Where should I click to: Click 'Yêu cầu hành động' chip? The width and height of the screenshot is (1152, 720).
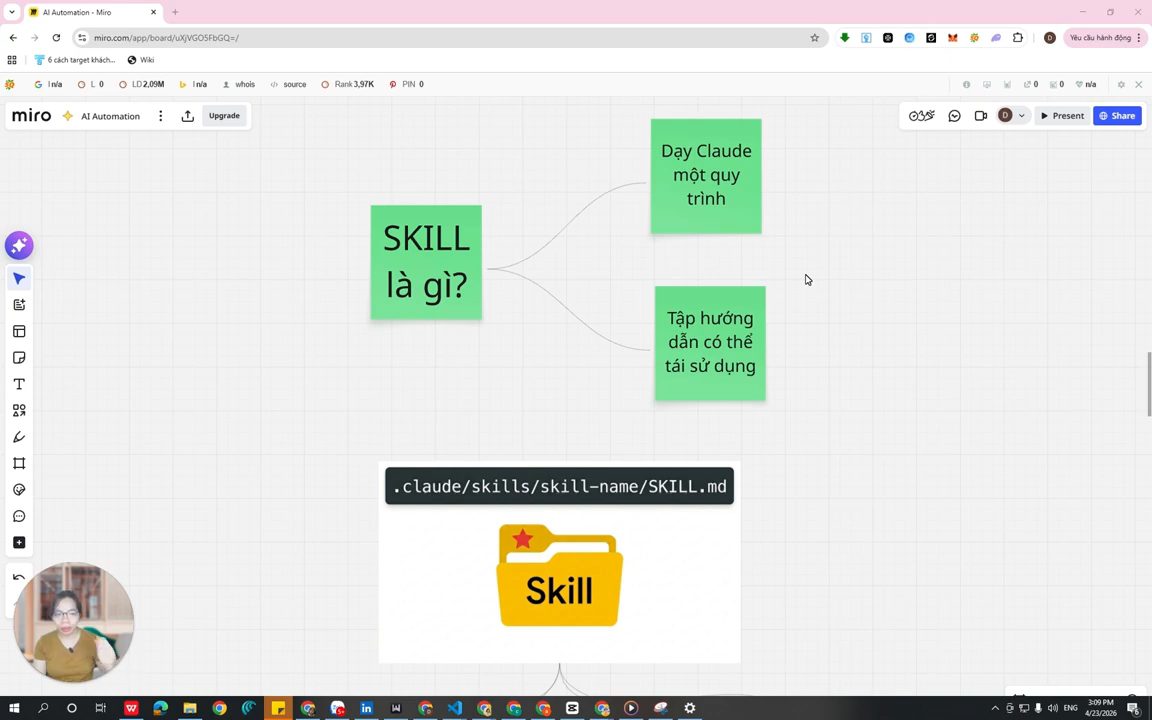[x=1105, y=37]
